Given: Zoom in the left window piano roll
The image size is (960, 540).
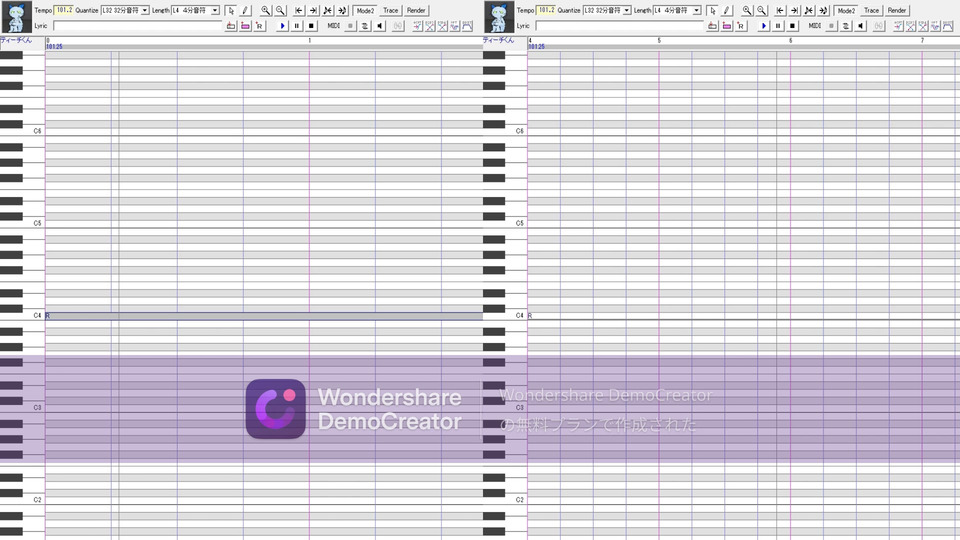Looking at the screenshot, I should point(265,10).
